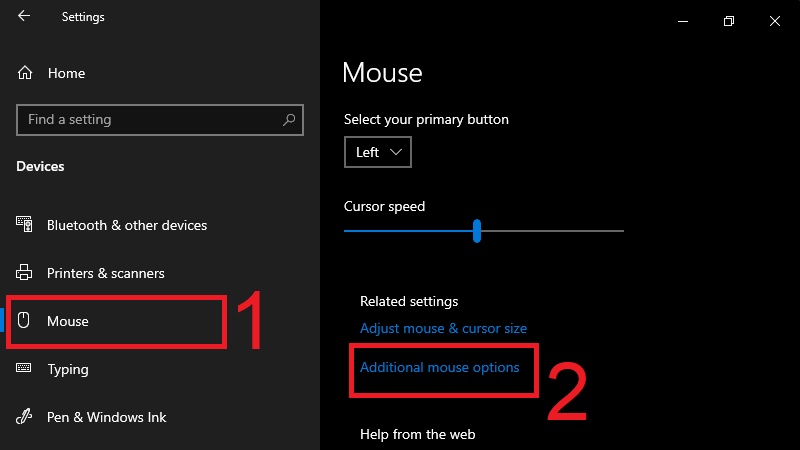Click Additional mouse options link
The image size is (800, 450).
pyautogui.click(x=439, y=367)
